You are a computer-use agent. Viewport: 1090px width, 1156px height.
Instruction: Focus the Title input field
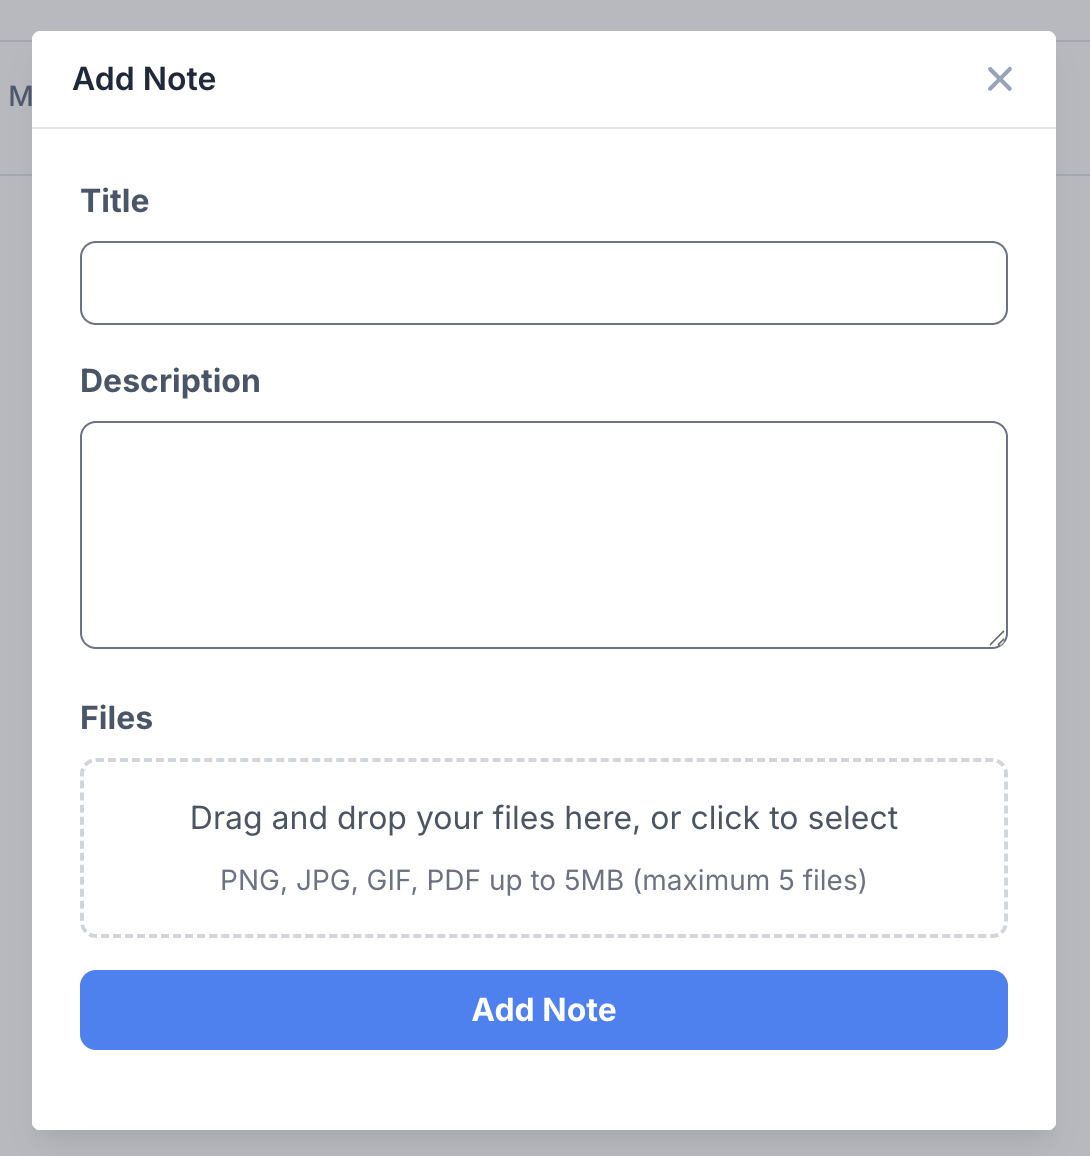544,282
